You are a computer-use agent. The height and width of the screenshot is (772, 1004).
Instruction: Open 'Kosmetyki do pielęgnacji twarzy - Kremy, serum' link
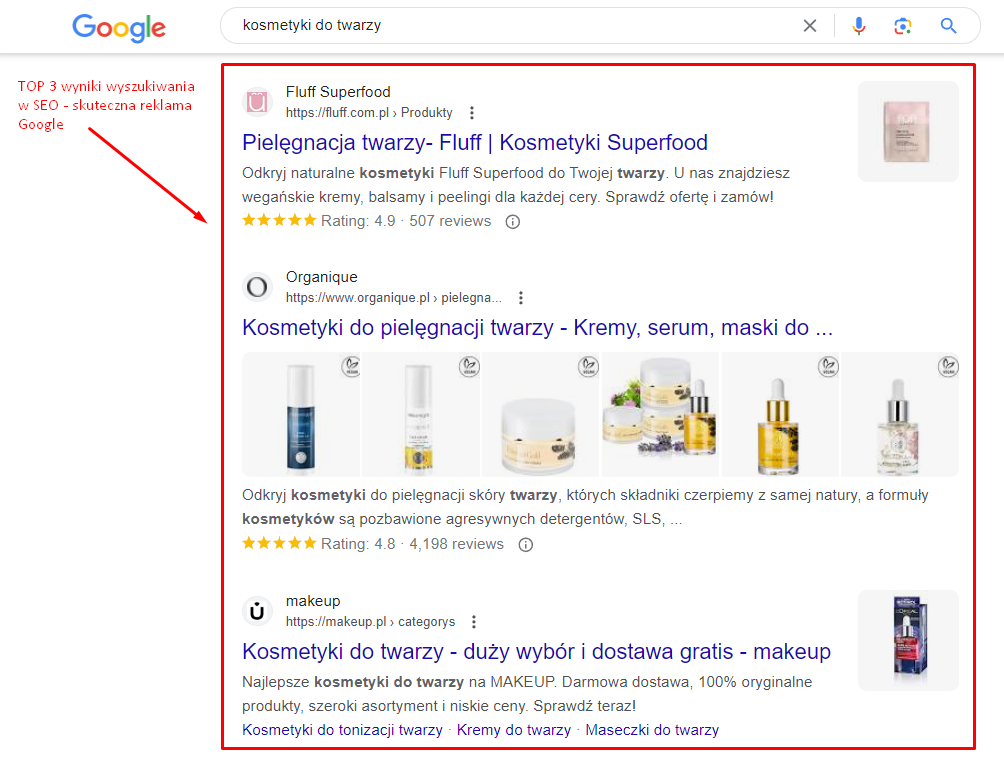pos(537,327)
